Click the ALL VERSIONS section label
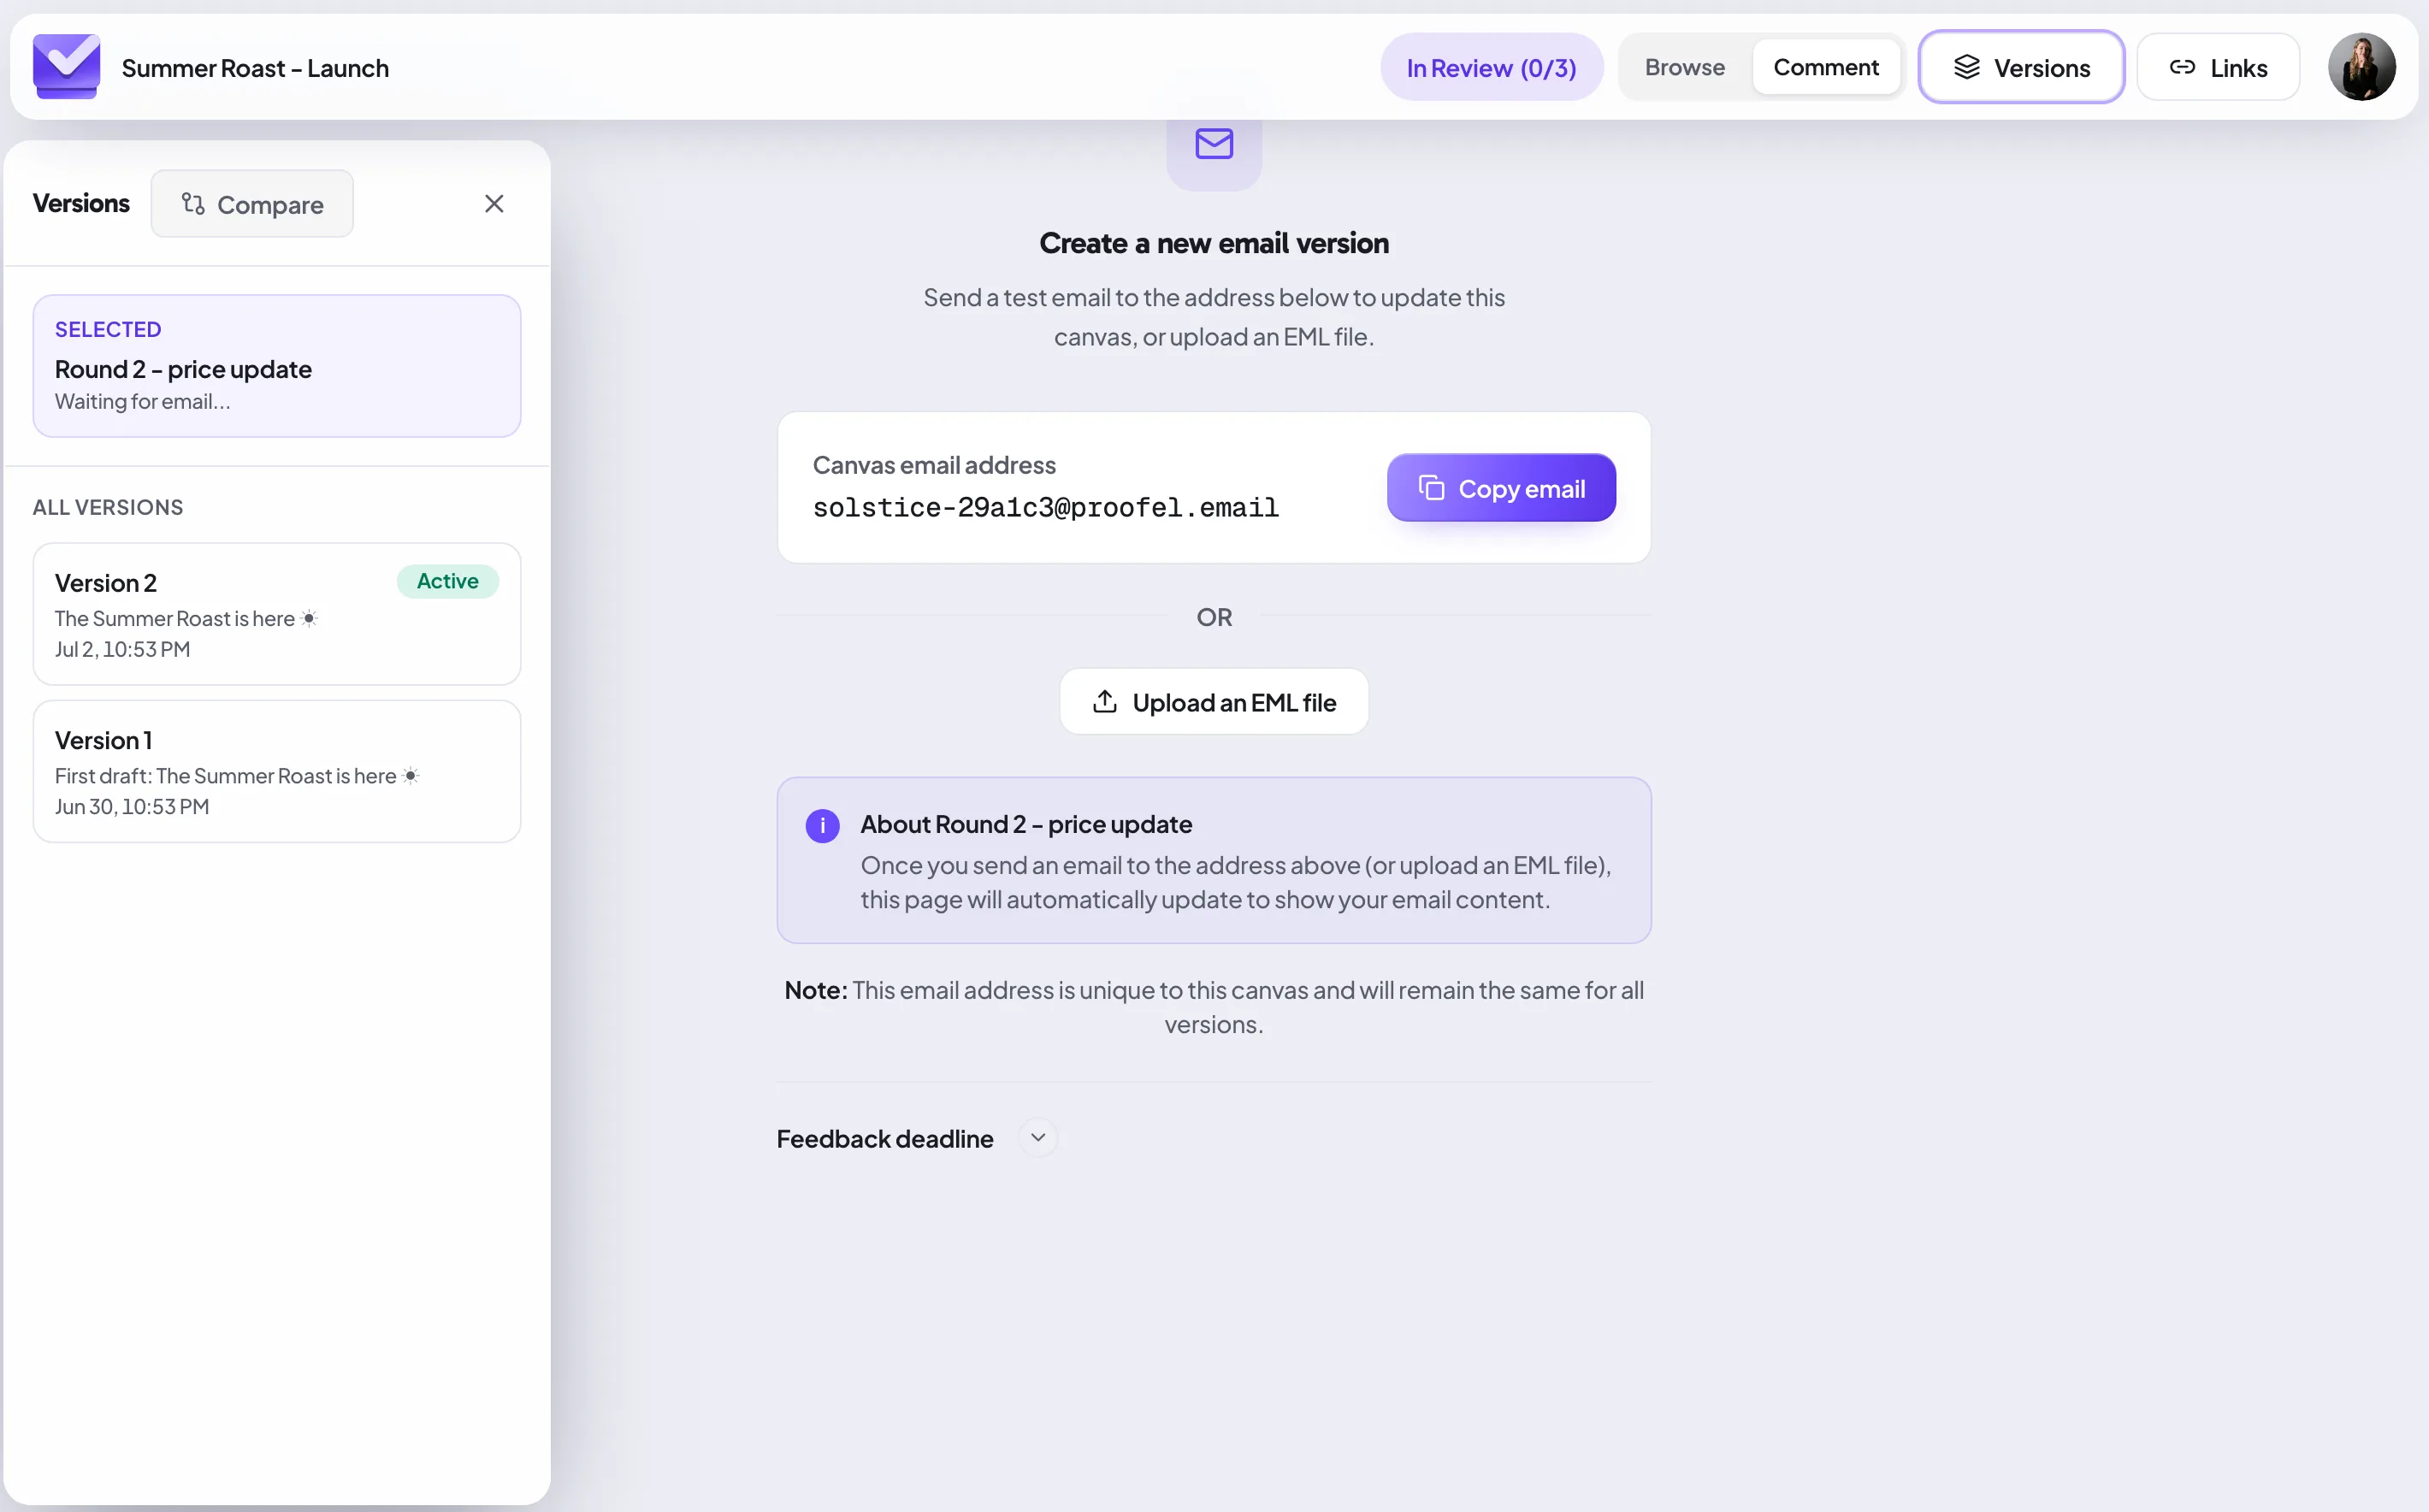2429x1512 pixels. pos(108,507)
